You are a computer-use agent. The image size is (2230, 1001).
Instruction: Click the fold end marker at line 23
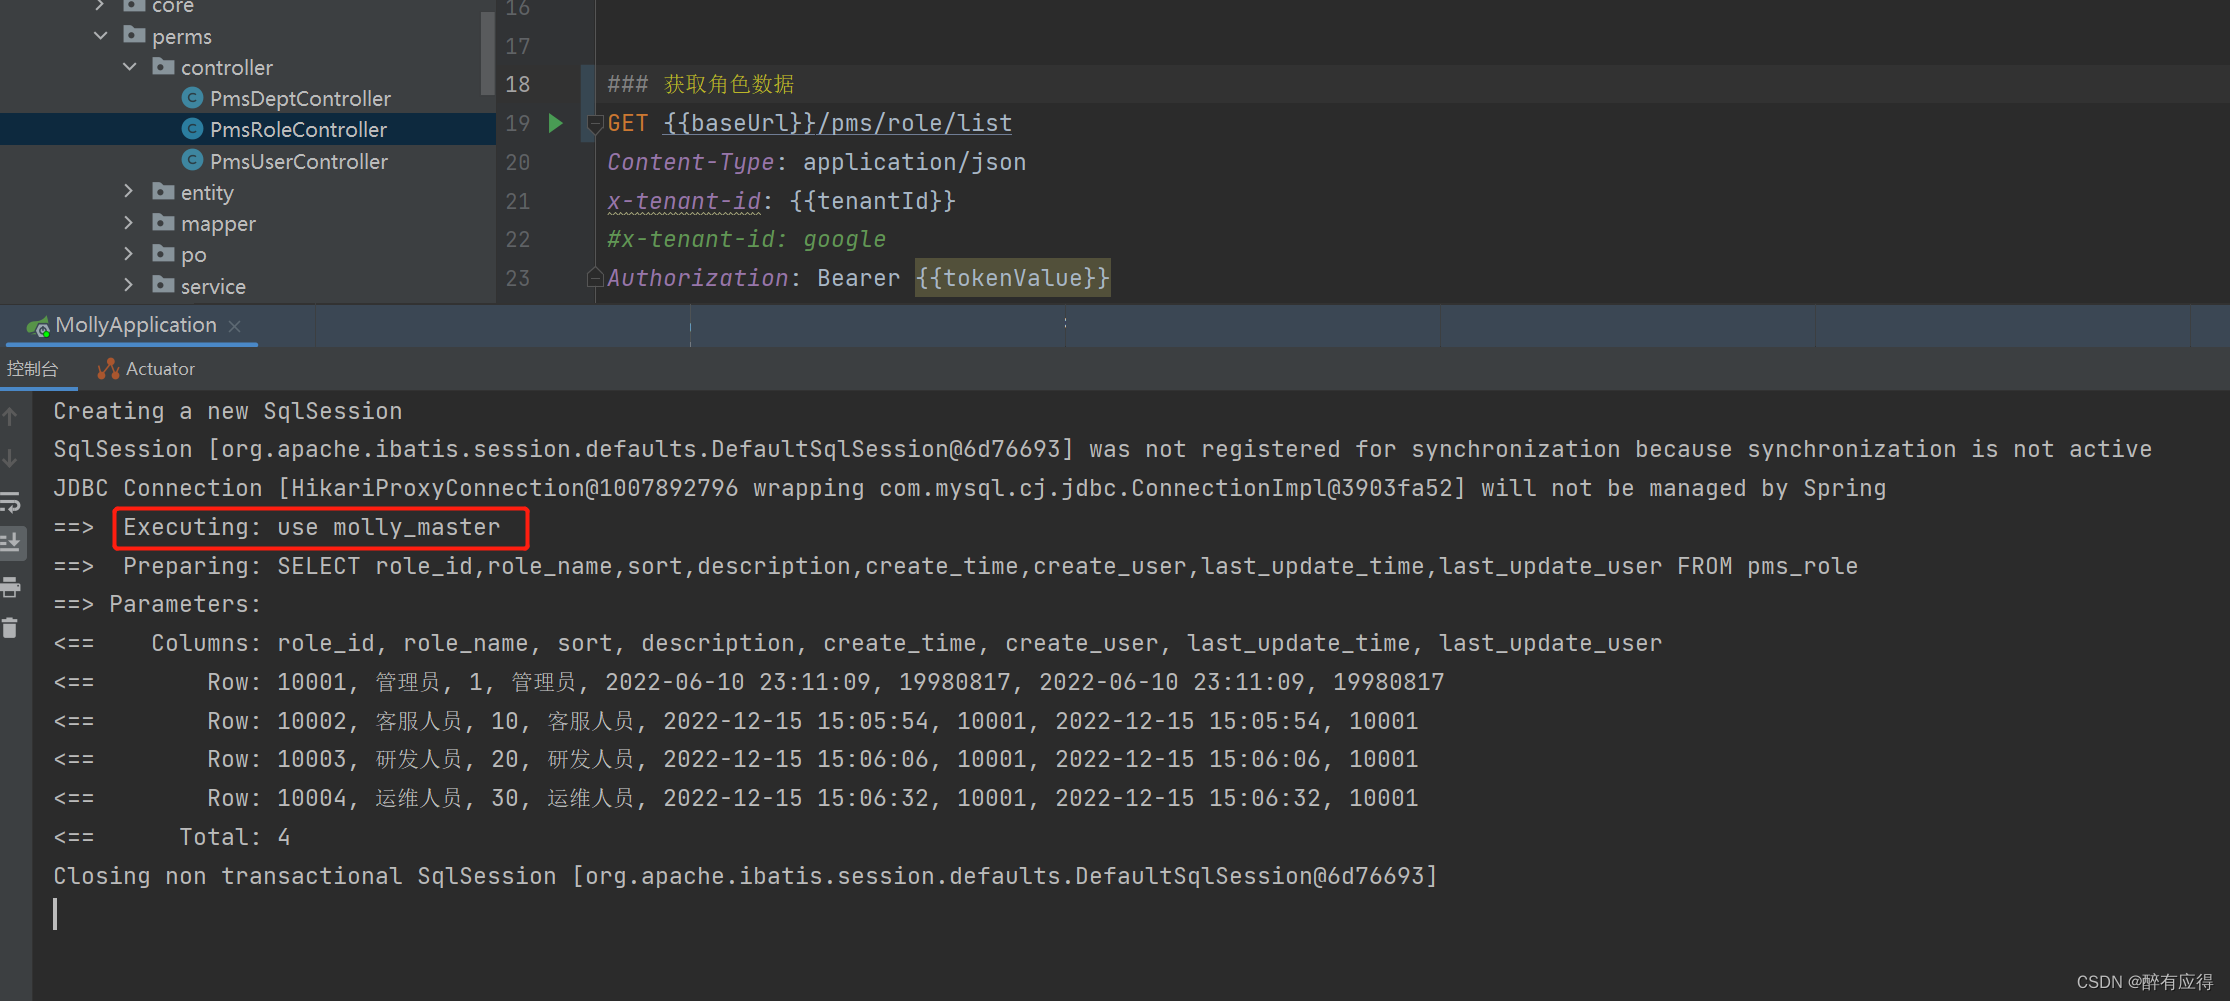[x=595, y=277]
